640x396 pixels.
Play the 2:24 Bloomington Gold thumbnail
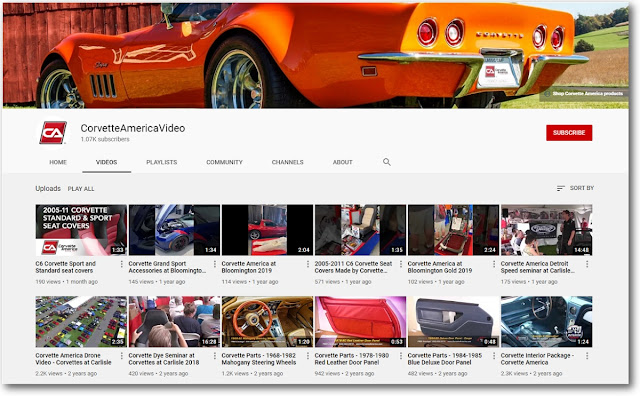coord(453,230)
